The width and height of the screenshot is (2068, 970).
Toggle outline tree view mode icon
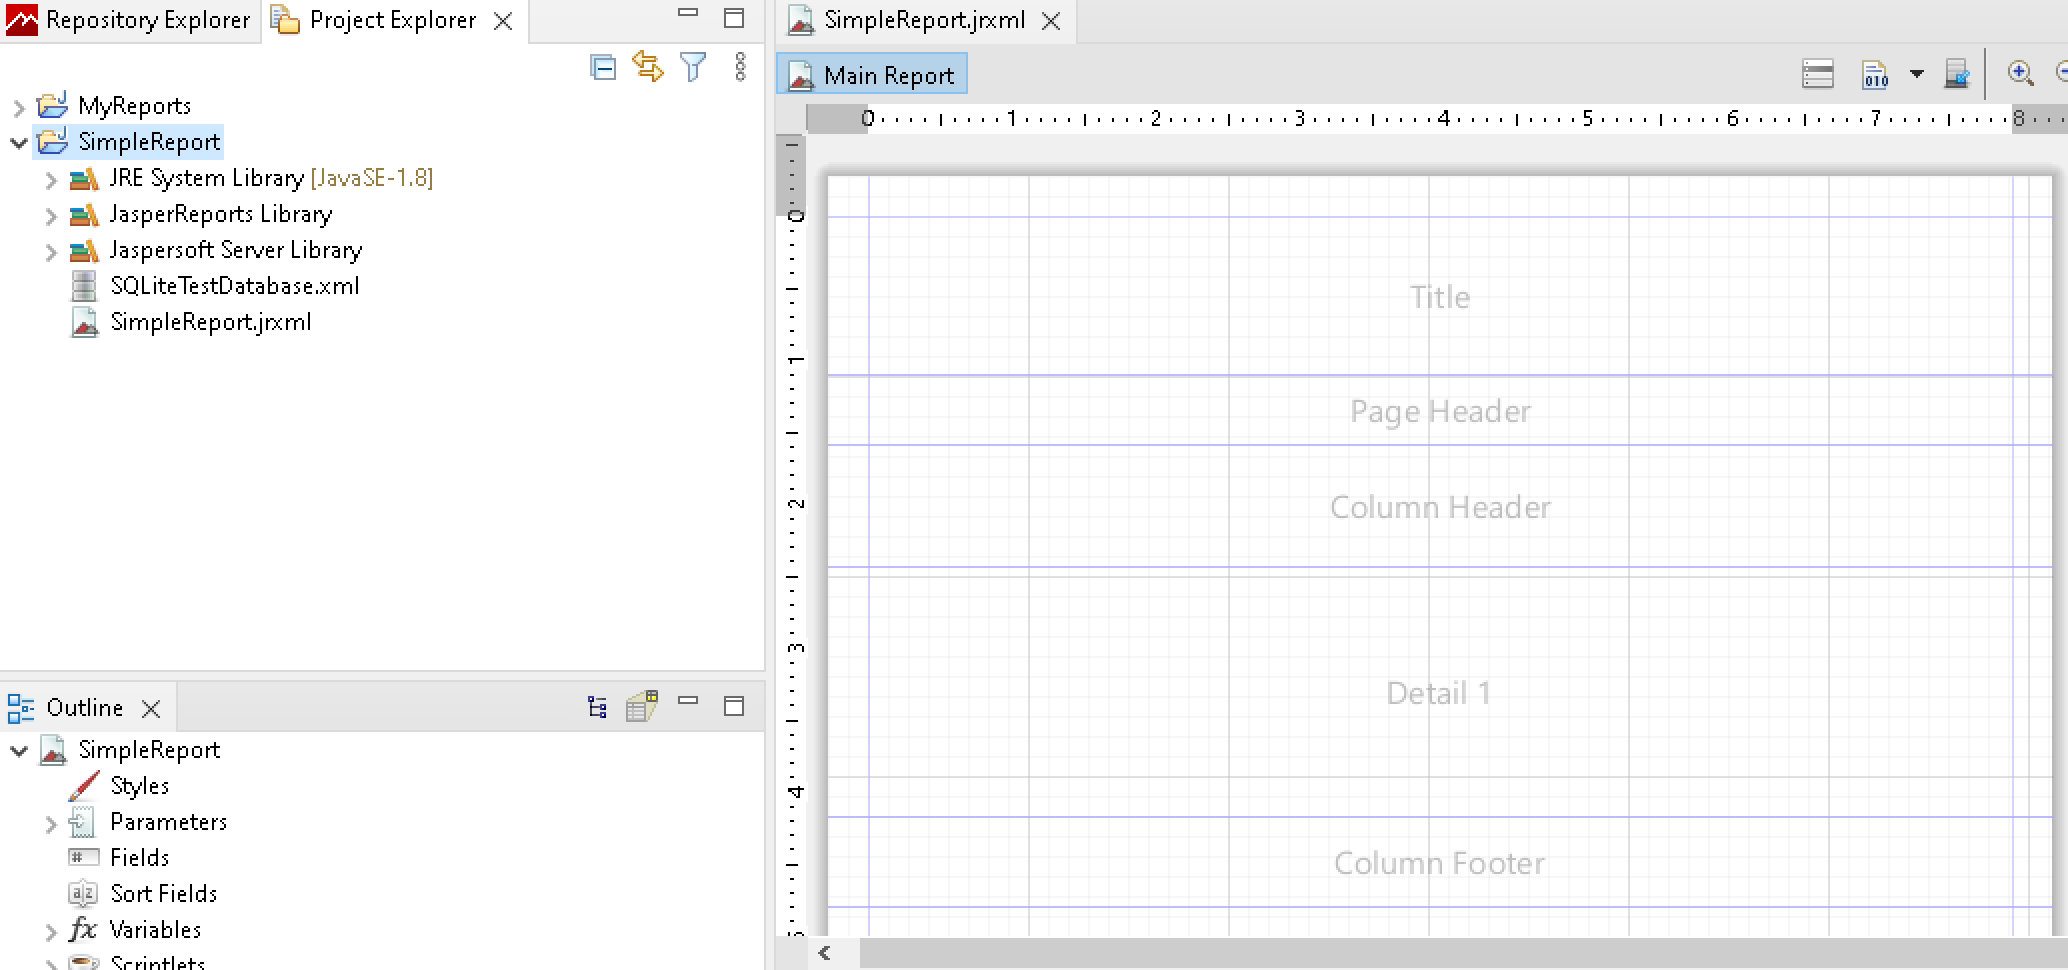(x=597, y=708)
